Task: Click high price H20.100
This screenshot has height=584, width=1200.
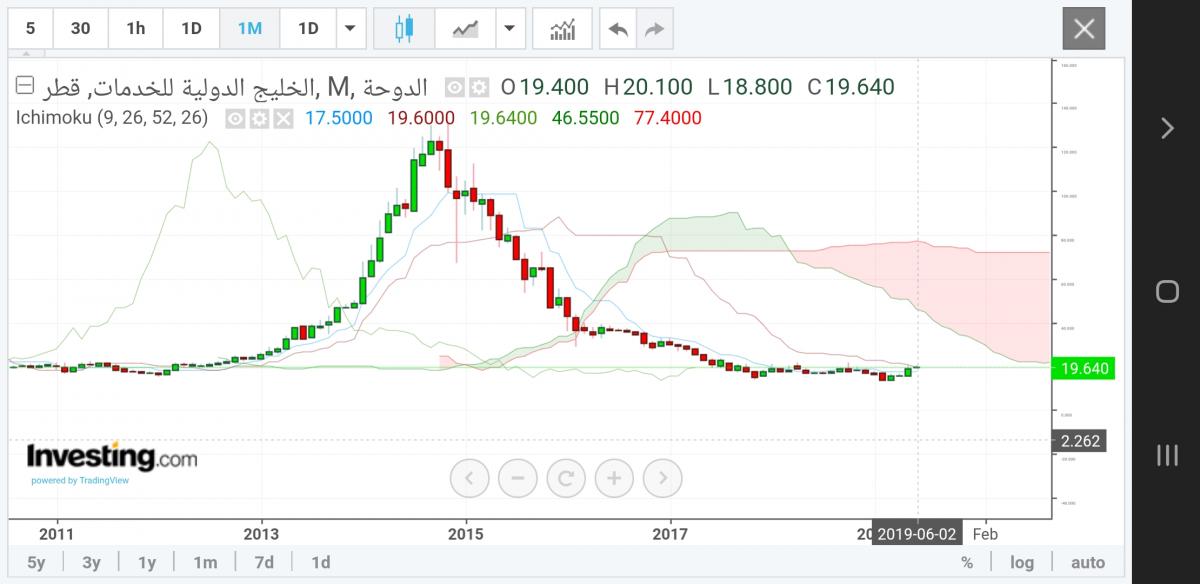Action: (650, 87)
